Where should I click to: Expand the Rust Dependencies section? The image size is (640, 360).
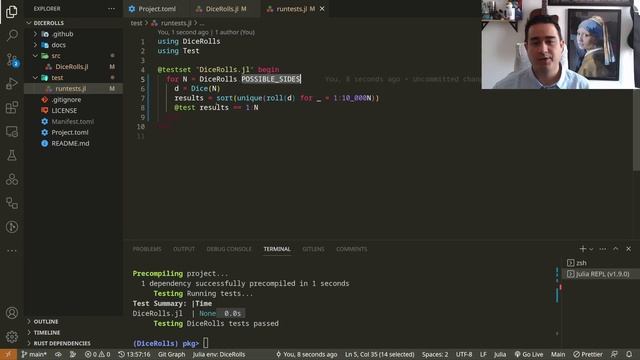(x=73, y=343)
